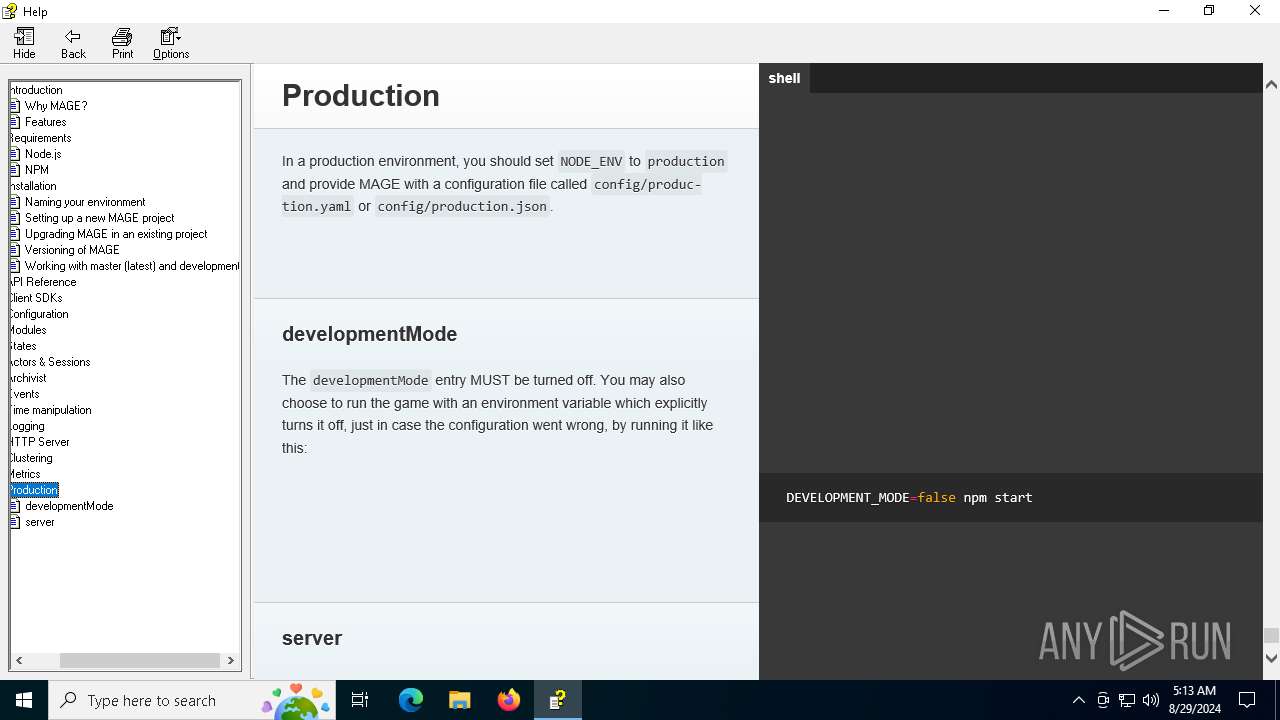Viewport: 1280px width, 720px height.
Task: Select the Archivist node
Action: (x=28, y=378)
